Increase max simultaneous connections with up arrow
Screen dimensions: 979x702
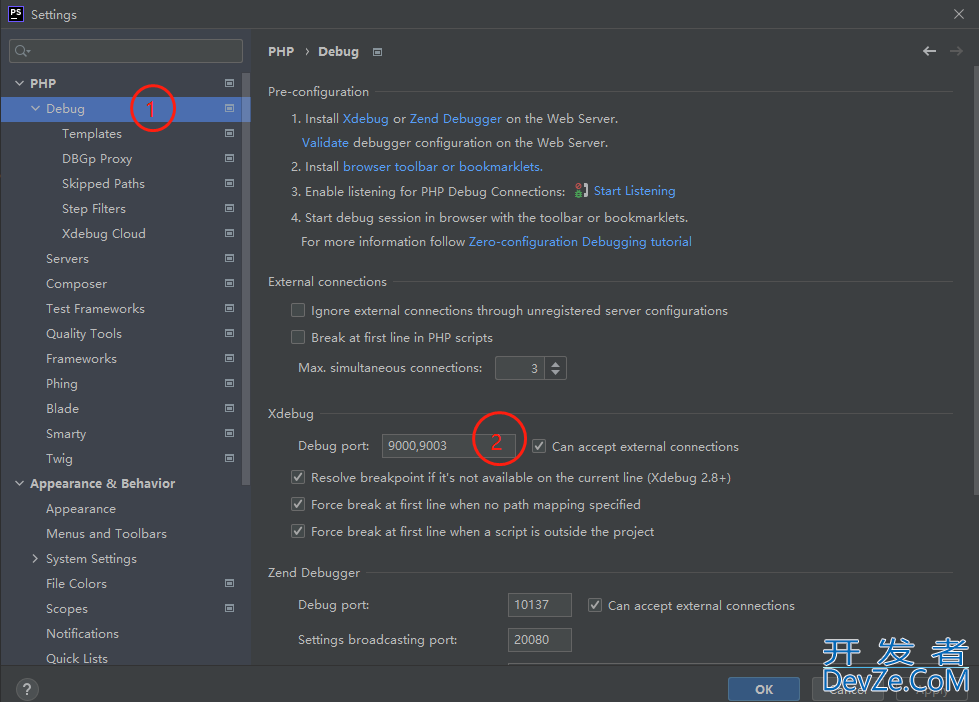[555, 363]
